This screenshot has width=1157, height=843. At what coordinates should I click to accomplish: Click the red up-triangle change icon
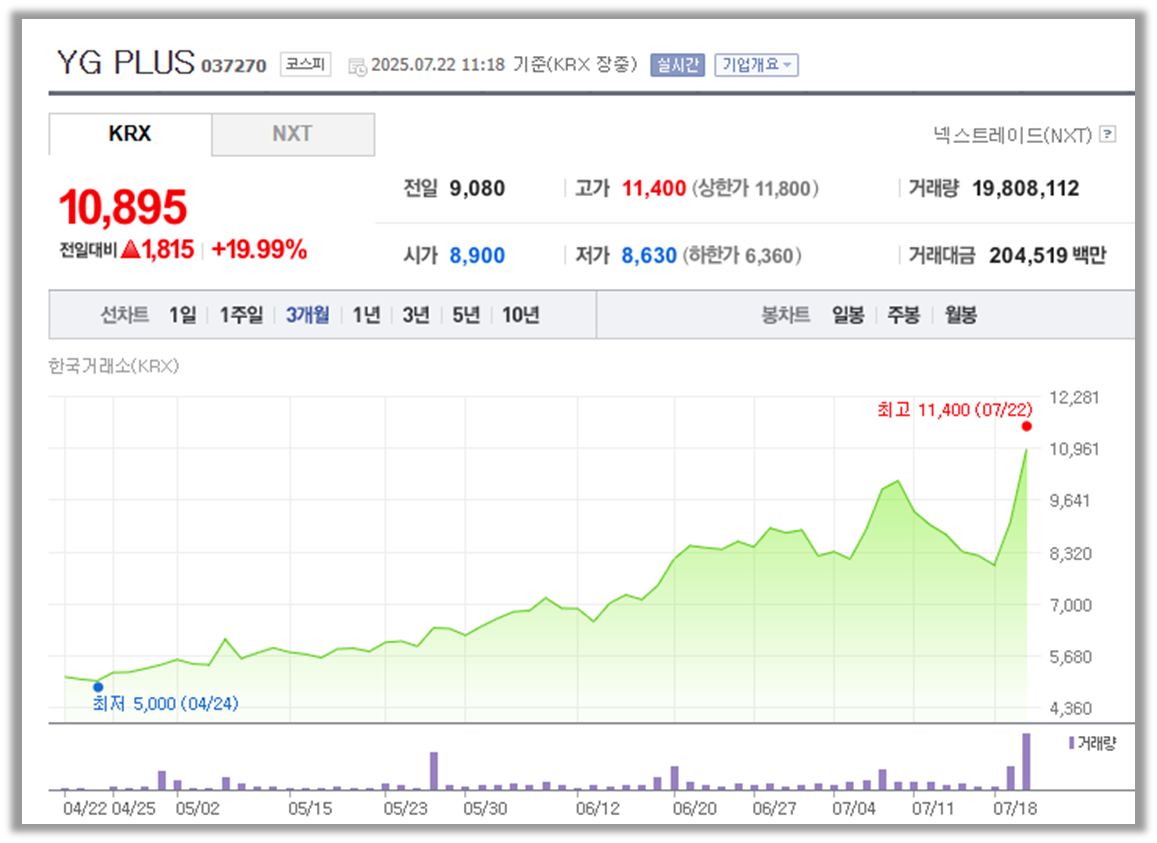coord(131,249)
